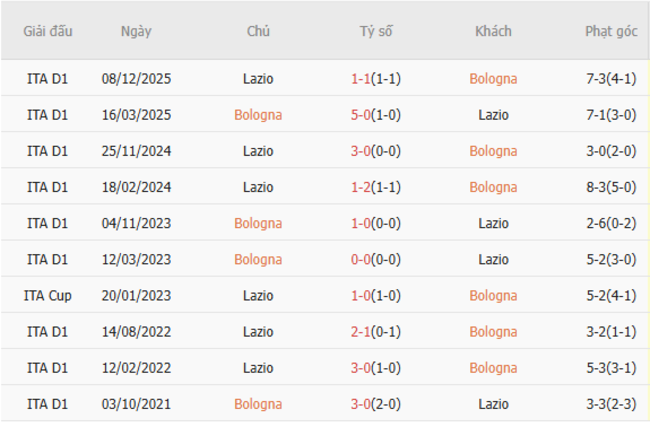Click the "Tỷ số" column header
Screen dimensions: 650x427
pos(376,31)
